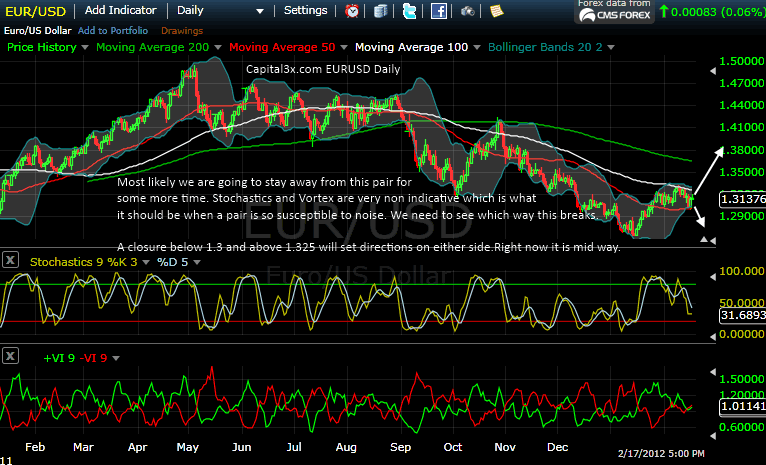This screenshot has height=465, width=766.
Task: Share the chart via Twitter icon
Action: [x=409, y=11]
